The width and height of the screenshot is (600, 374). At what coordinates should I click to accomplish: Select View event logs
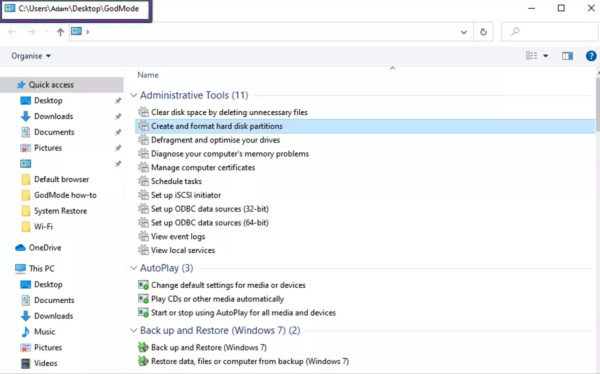pos(178,236)
